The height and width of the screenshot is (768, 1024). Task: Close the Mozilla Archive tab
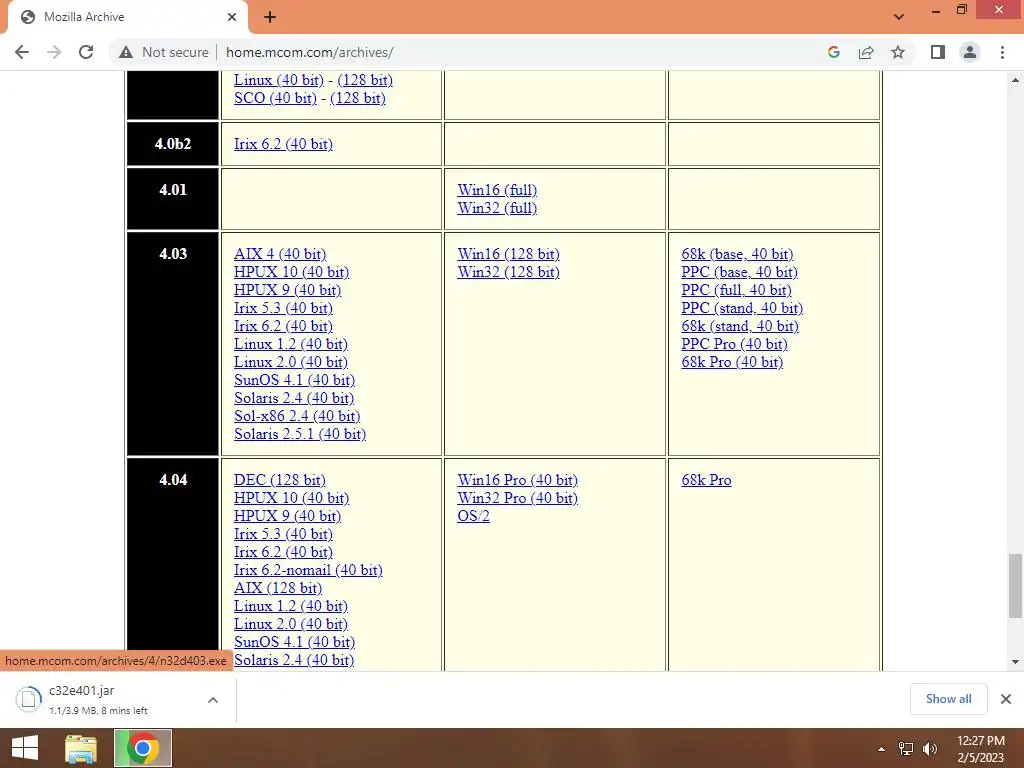pyautogui.click(x=232, y=17)
